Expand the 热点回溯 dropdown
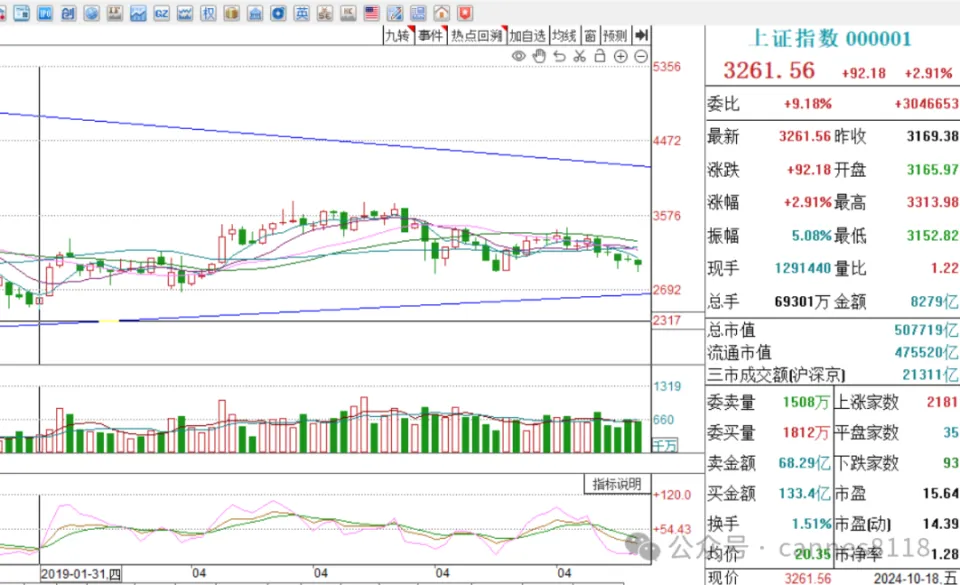Screen dimensions: 960x585 coord(476,35)
